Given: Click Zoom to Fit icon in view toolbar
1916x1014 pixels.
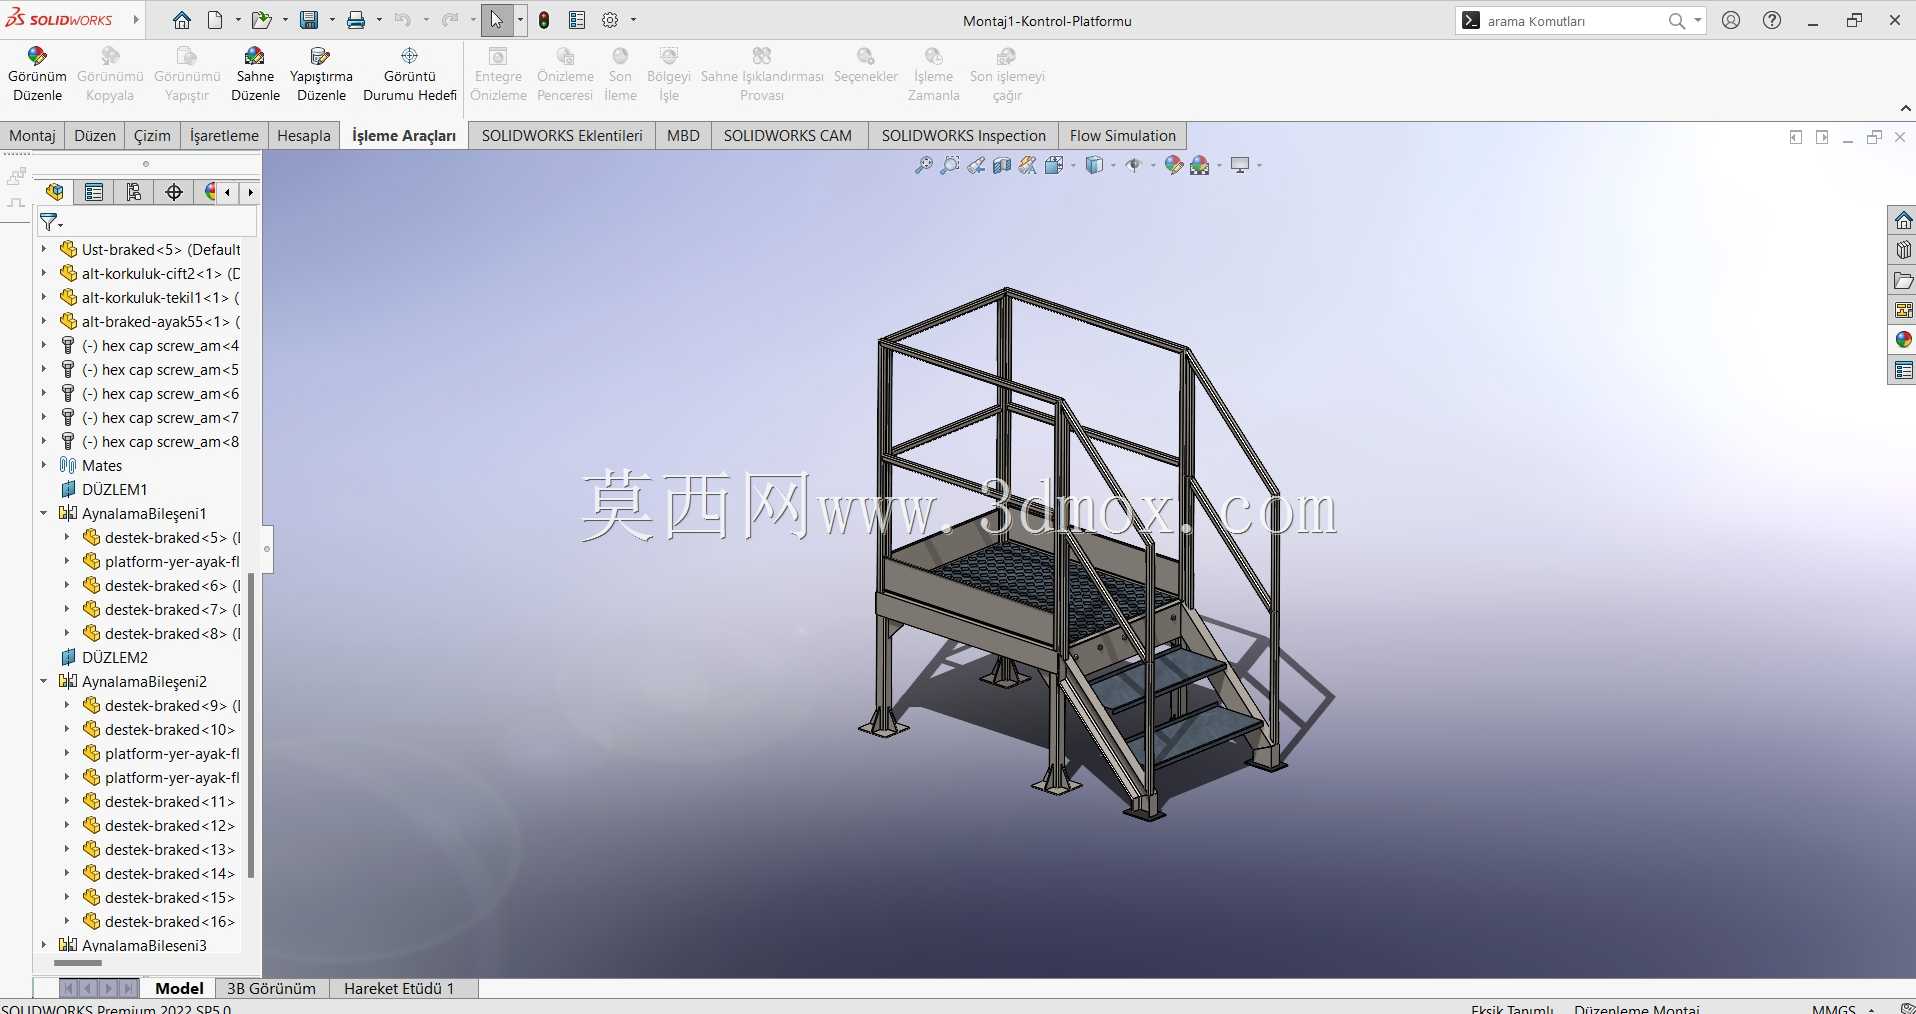Looking at the screenshot, I should click(x=923, y=165).
